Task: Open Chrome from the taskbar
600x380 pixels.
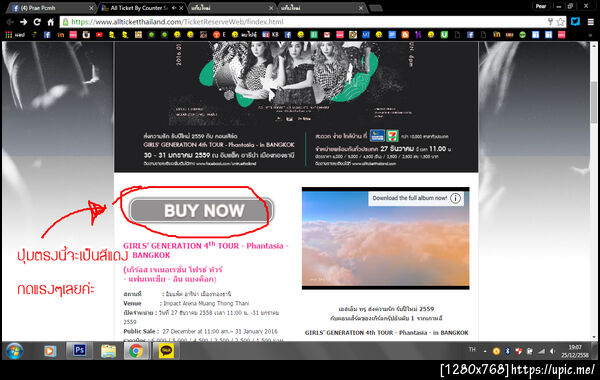Action: [x=136, y=351]
